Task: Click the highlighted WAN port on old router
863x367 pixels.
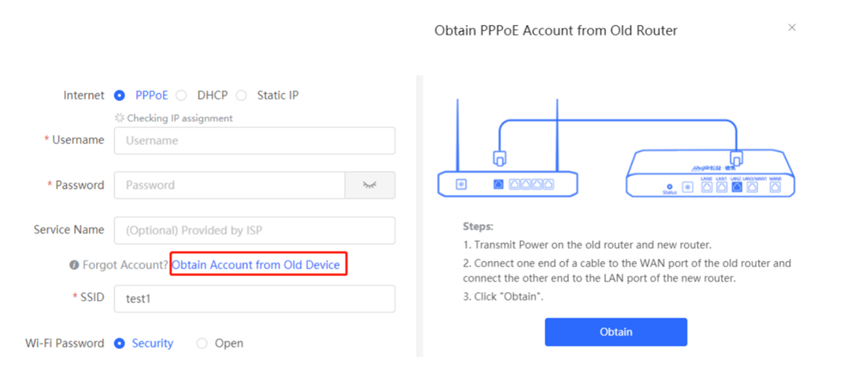Action: (498, 184)
